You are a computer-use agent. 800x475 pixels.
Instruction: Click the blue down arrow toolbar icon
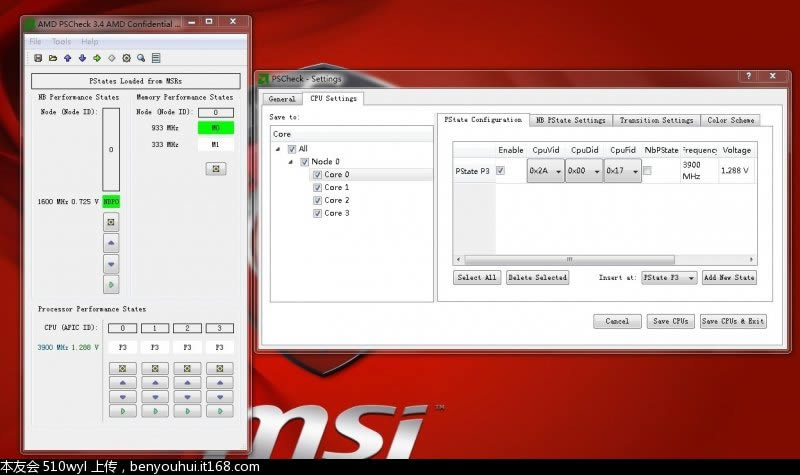[82, 58]
